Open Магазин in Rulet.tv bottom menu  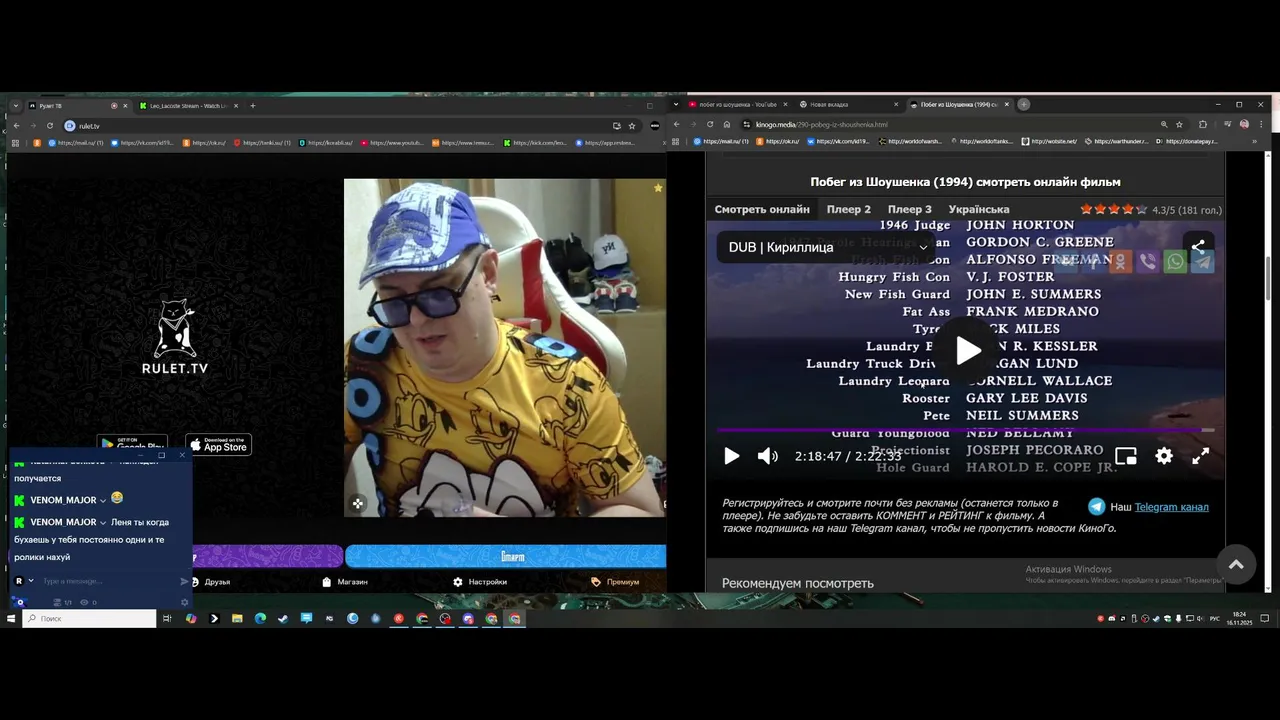(x=345, y=582)
